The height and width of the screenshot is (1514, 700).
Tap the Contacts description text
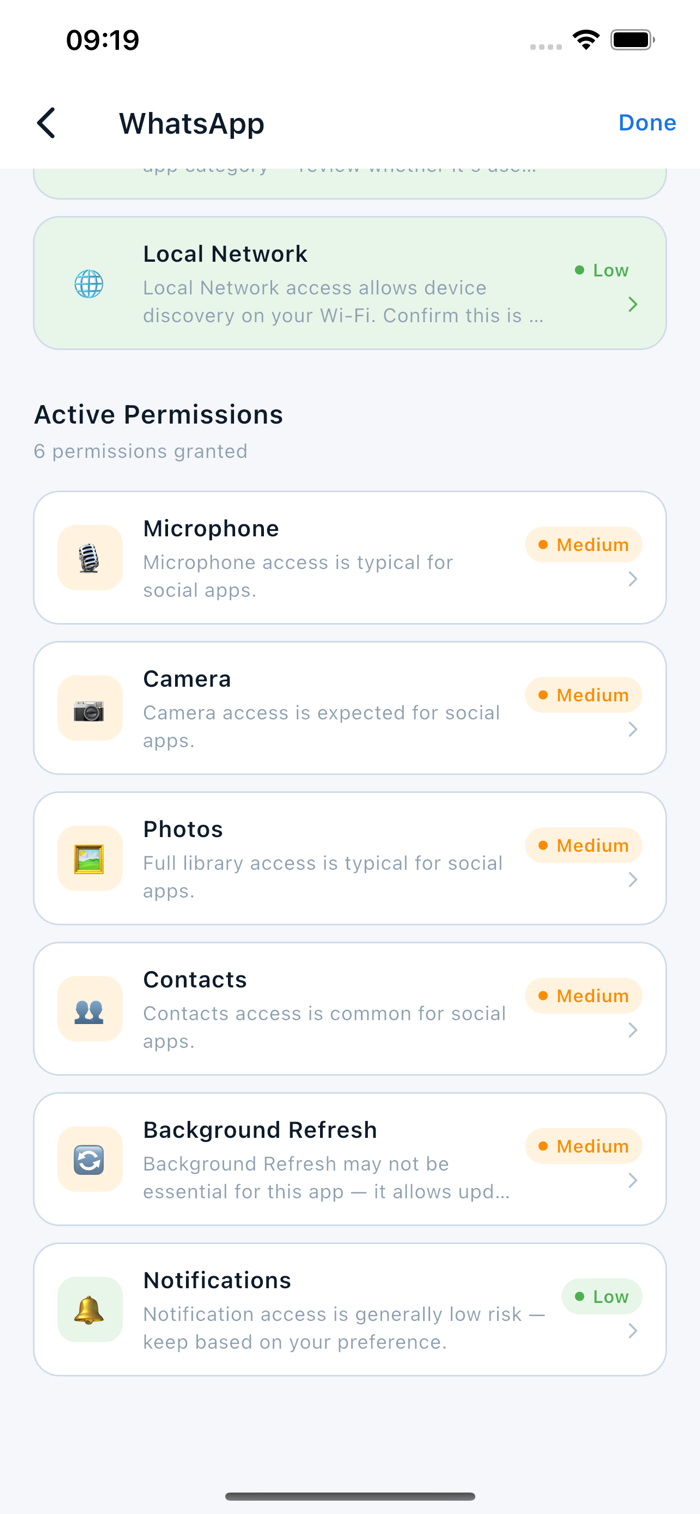tap(324, 1027)
